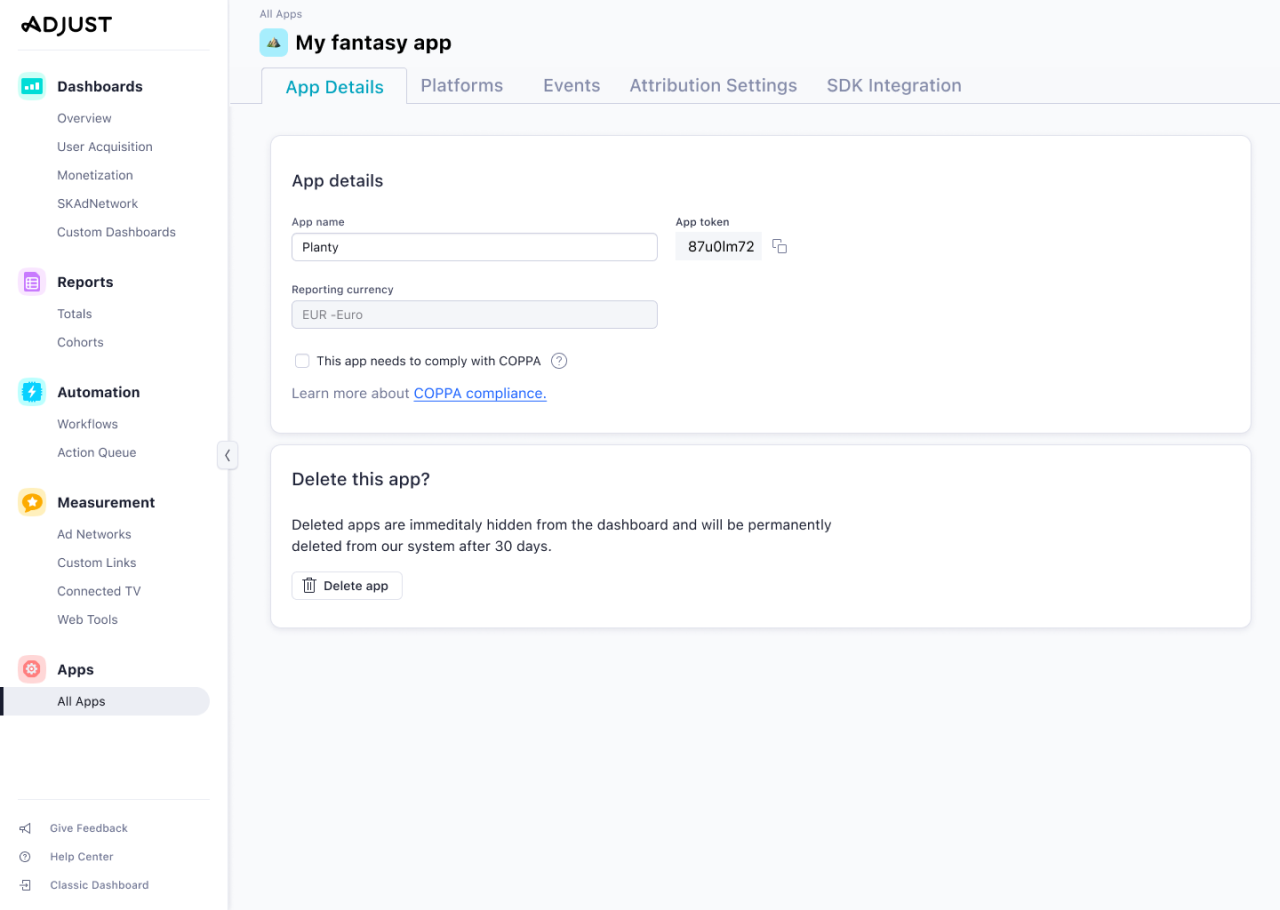Select the Attribution Settings tab
The width and height of the screenshot is (1280, 910).
pyautogui.click(x=712, y=85)
